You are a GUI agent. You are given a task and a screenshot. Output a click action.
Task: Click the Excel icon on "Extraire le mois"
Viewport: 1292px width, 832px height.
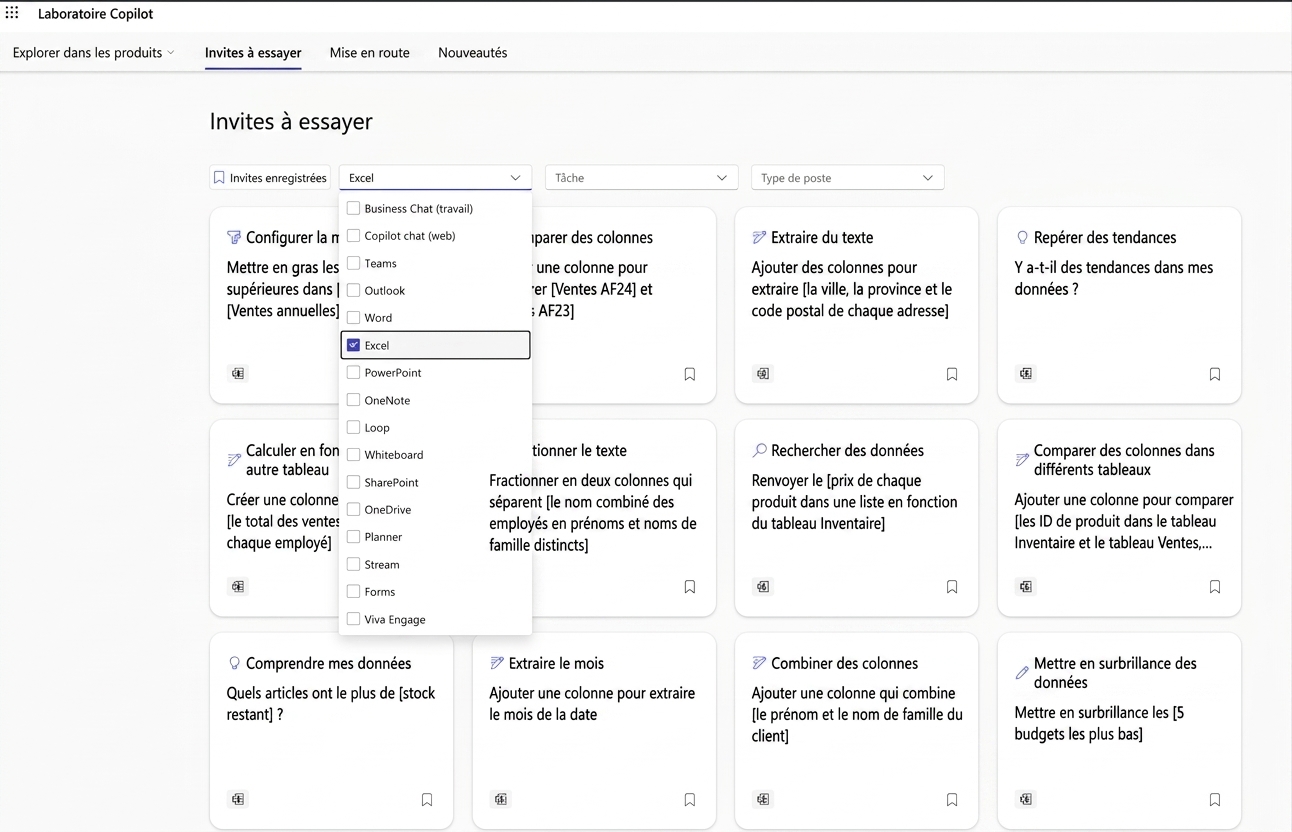pyautogui.click(x=501, y=799)
